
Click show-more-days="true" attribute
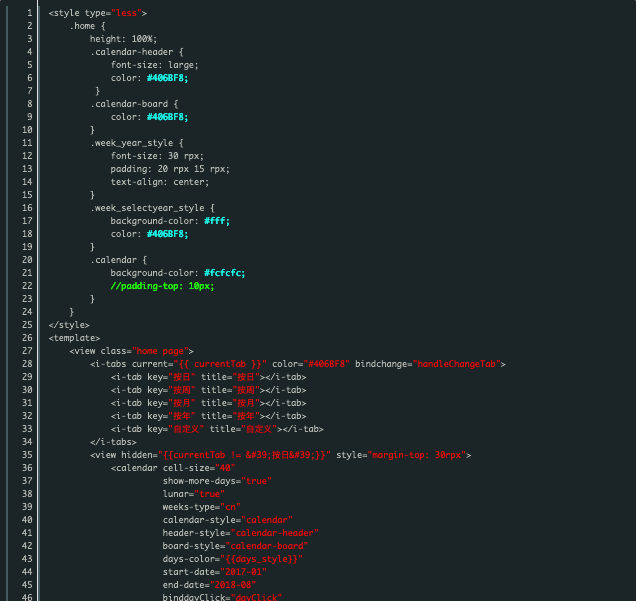pos(217,481)
